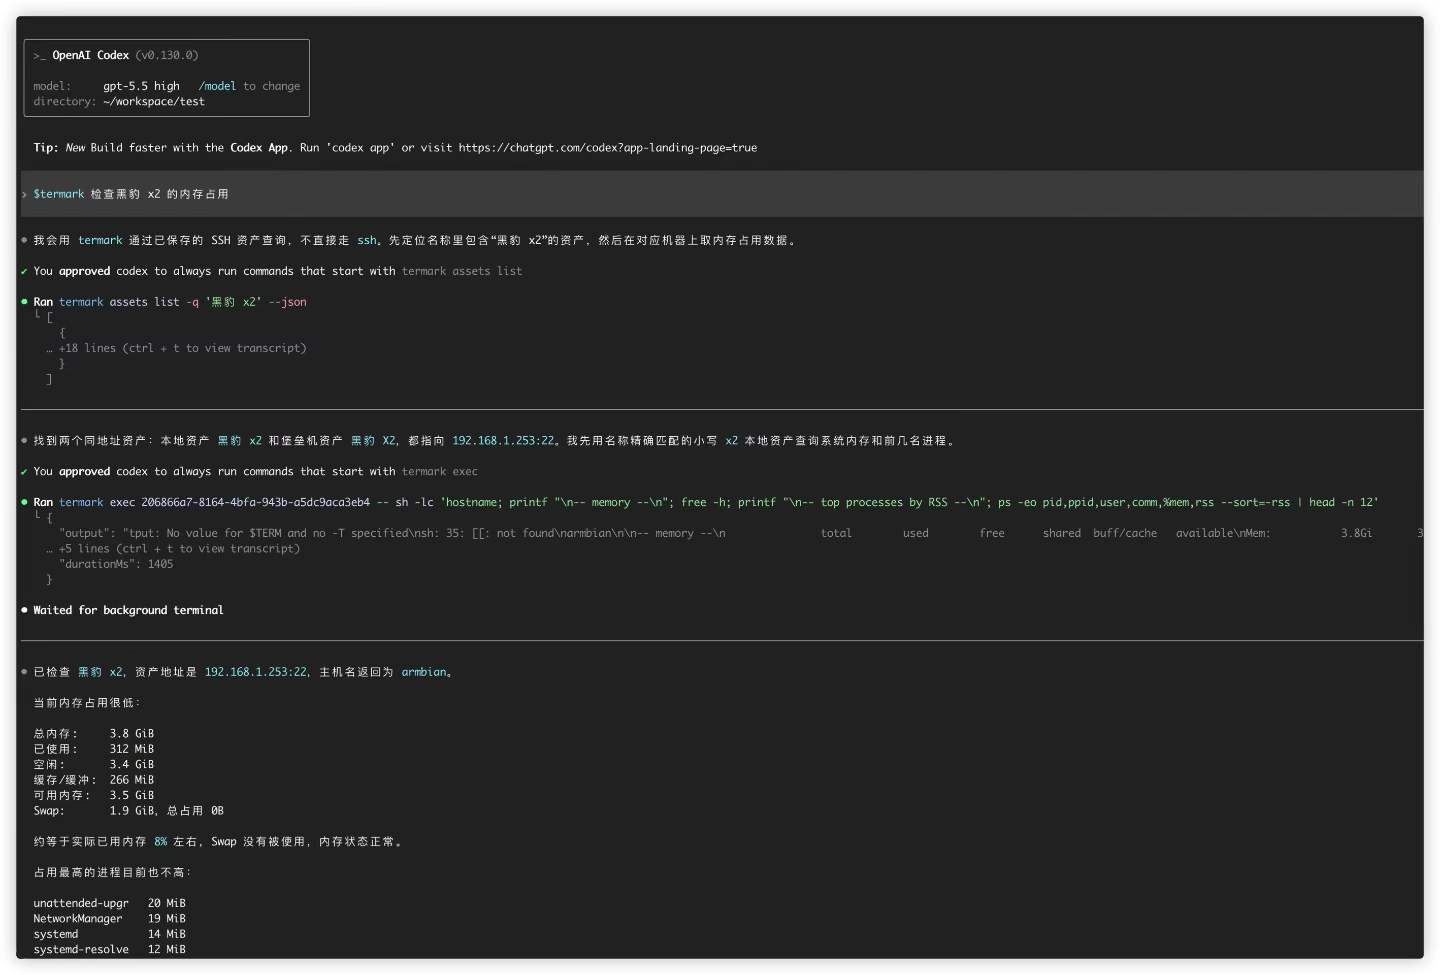
Task: Click the 'ssh' highlighted word in first reply
Action: click(367, 241)
